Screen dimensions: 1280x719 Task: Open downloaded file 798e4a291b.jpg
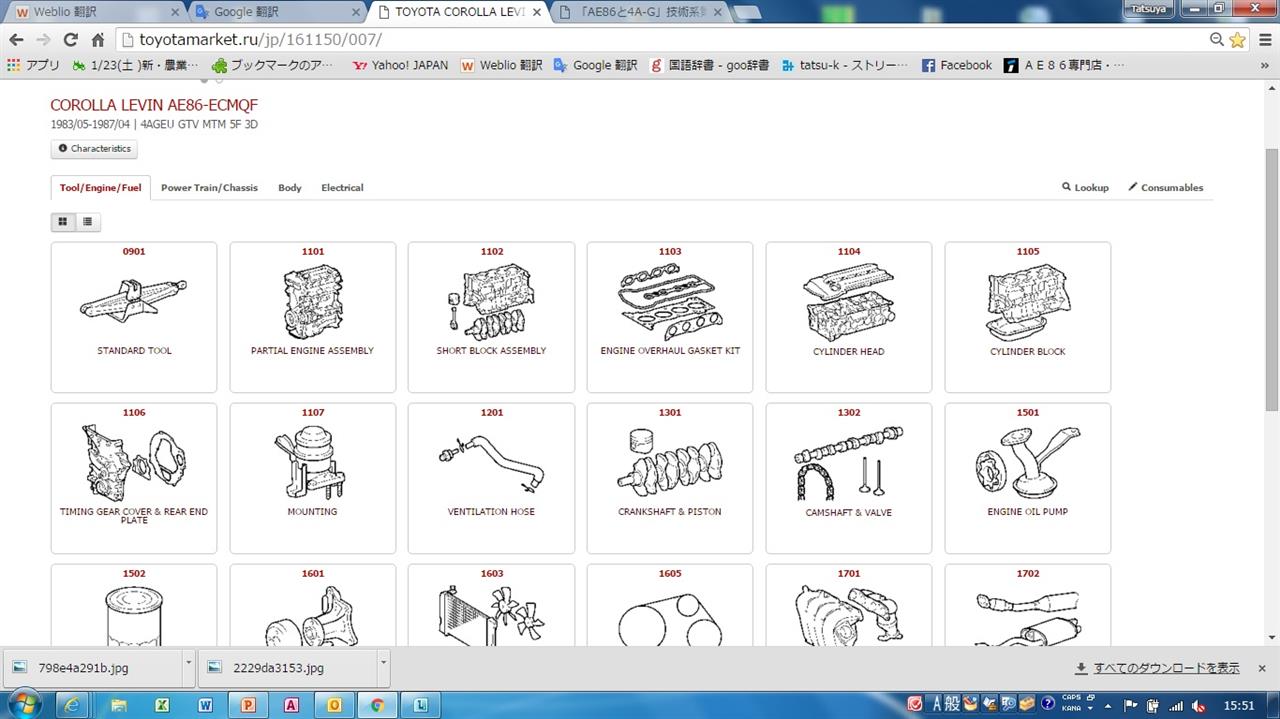tap(93, 668)
